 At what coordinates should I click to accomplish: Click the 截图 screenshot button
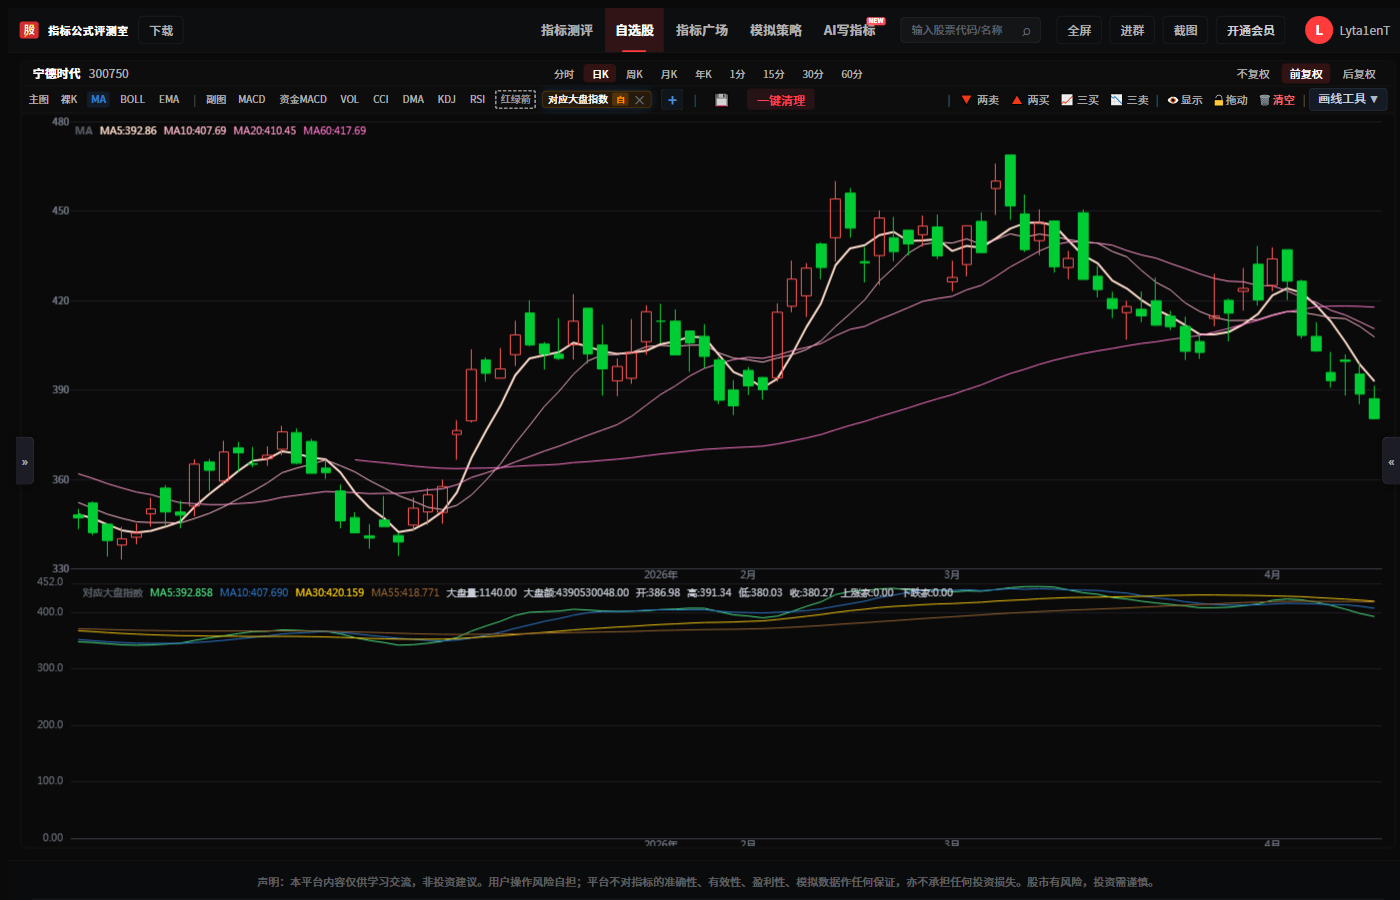[1185, 31]
